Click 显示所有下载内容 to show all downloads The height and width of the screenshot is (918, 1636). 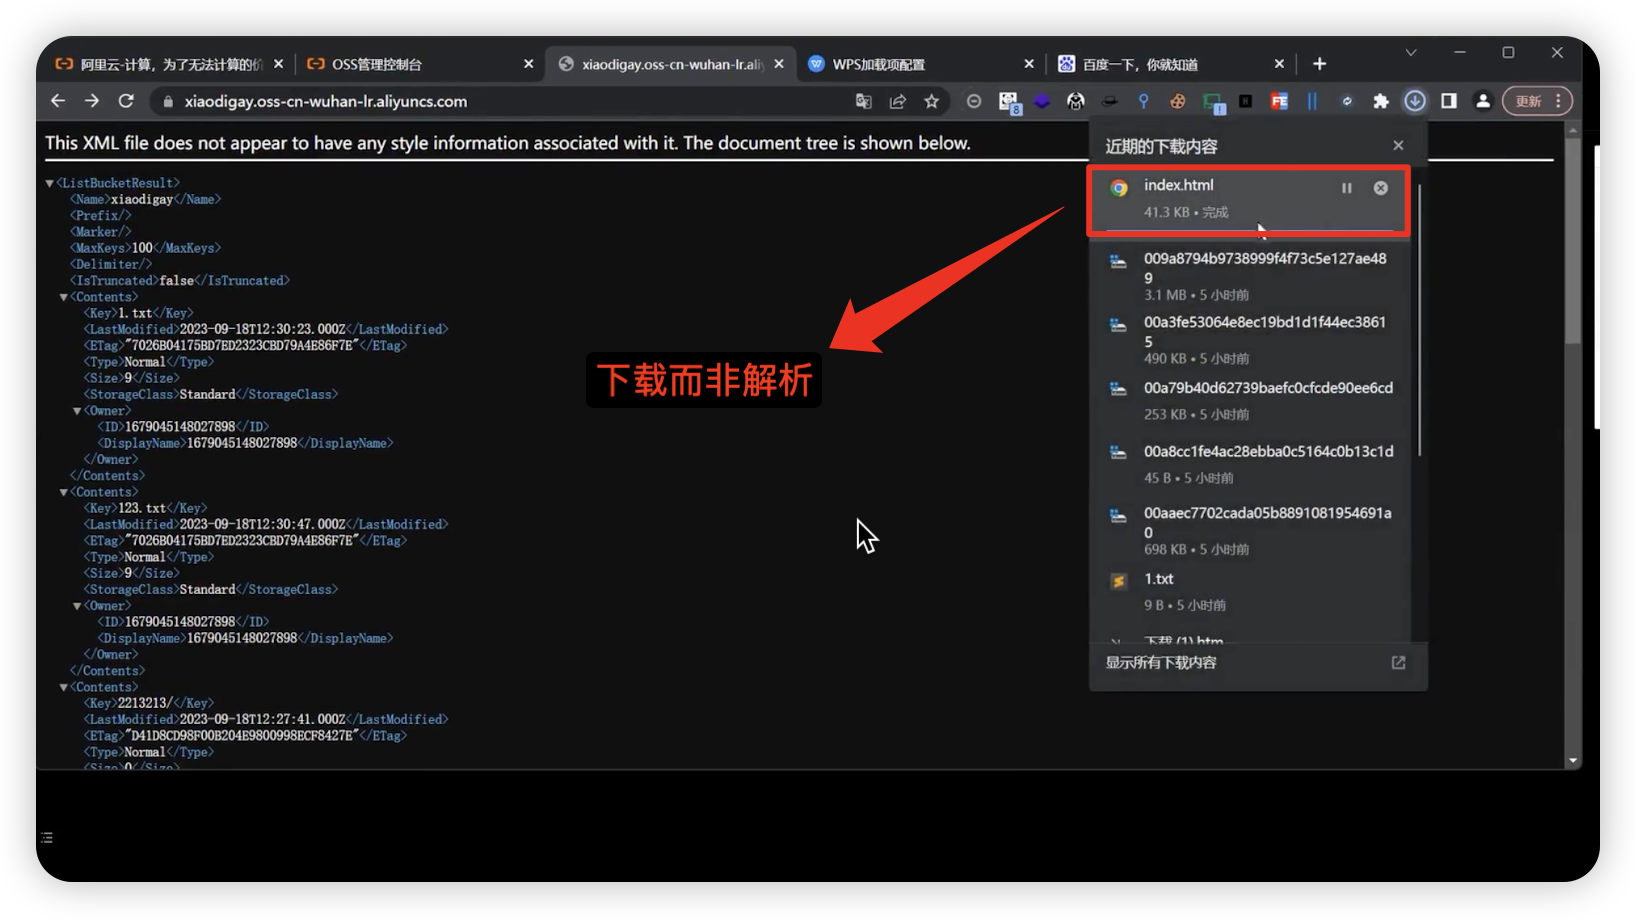click(1161, 662)
